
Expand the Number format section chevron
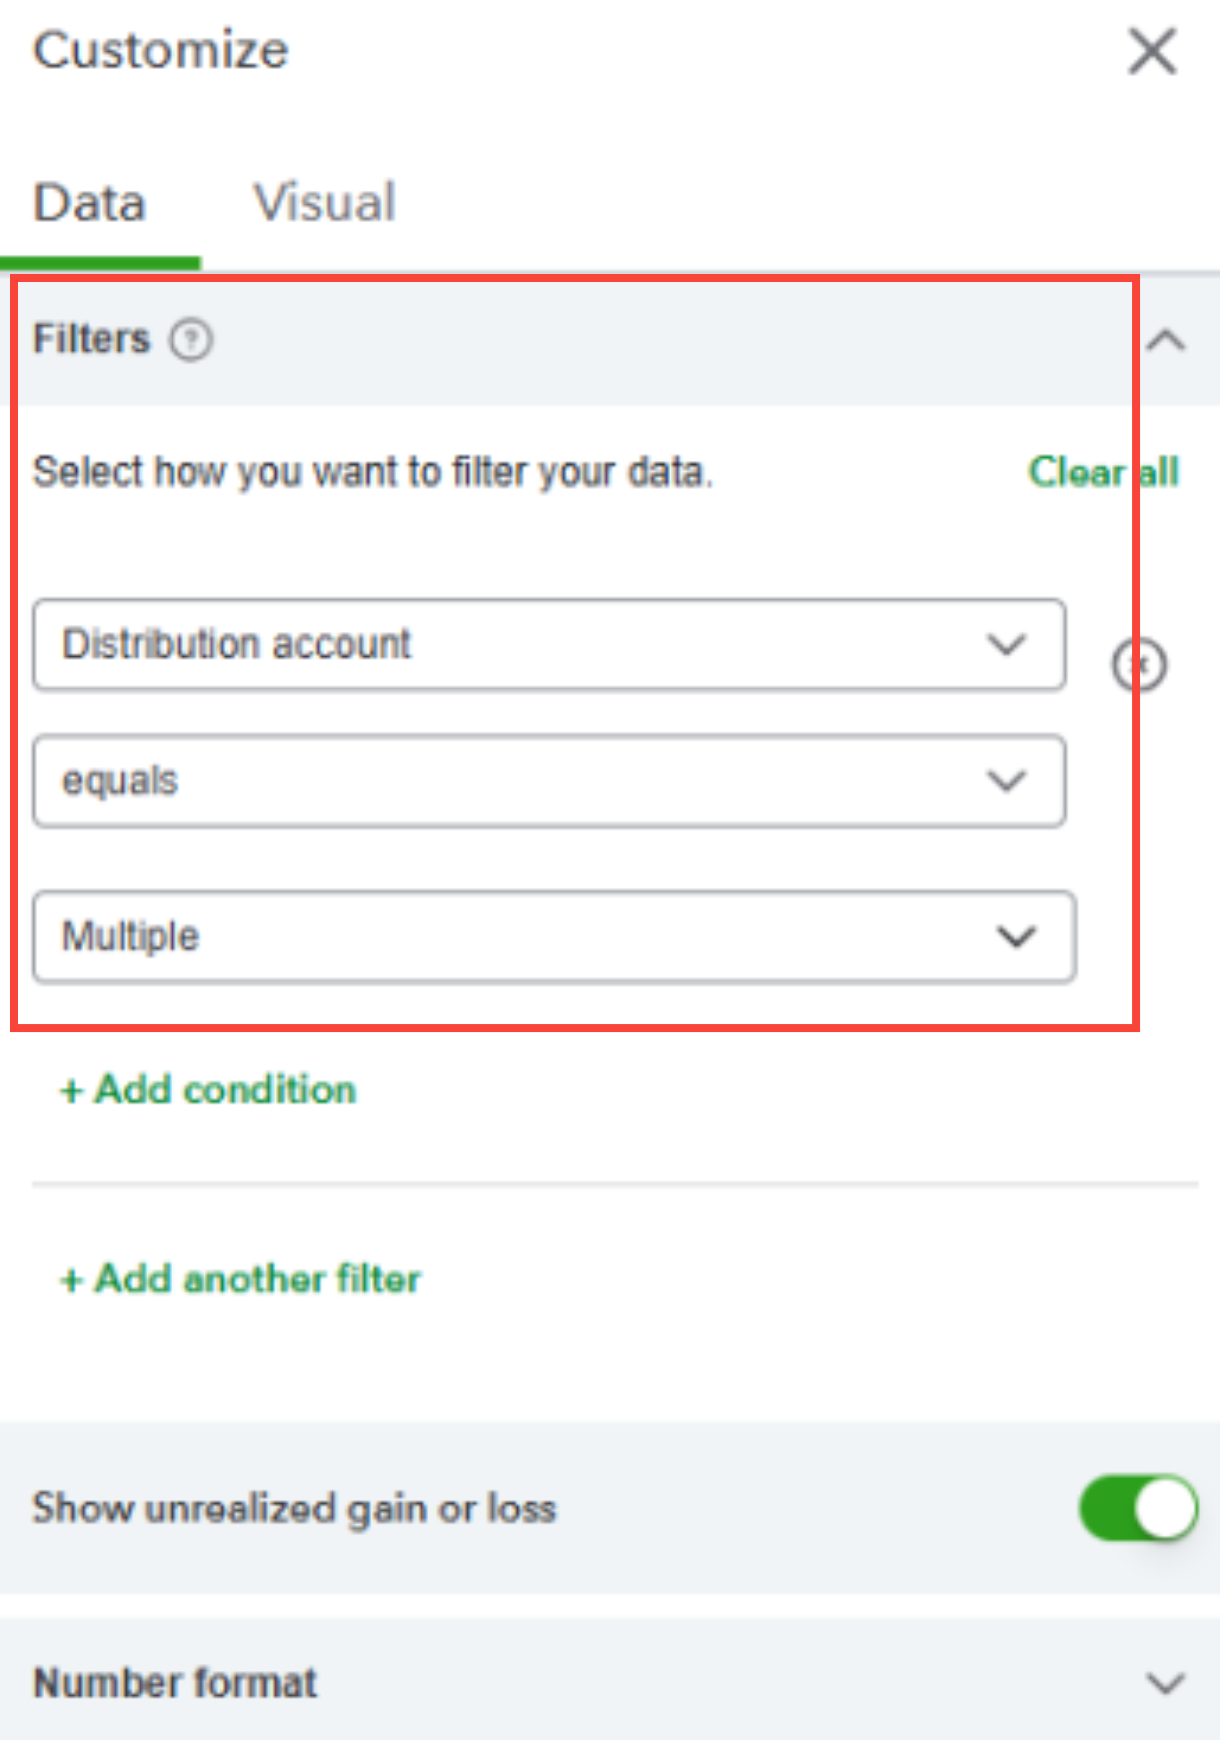(1166, 1684)
